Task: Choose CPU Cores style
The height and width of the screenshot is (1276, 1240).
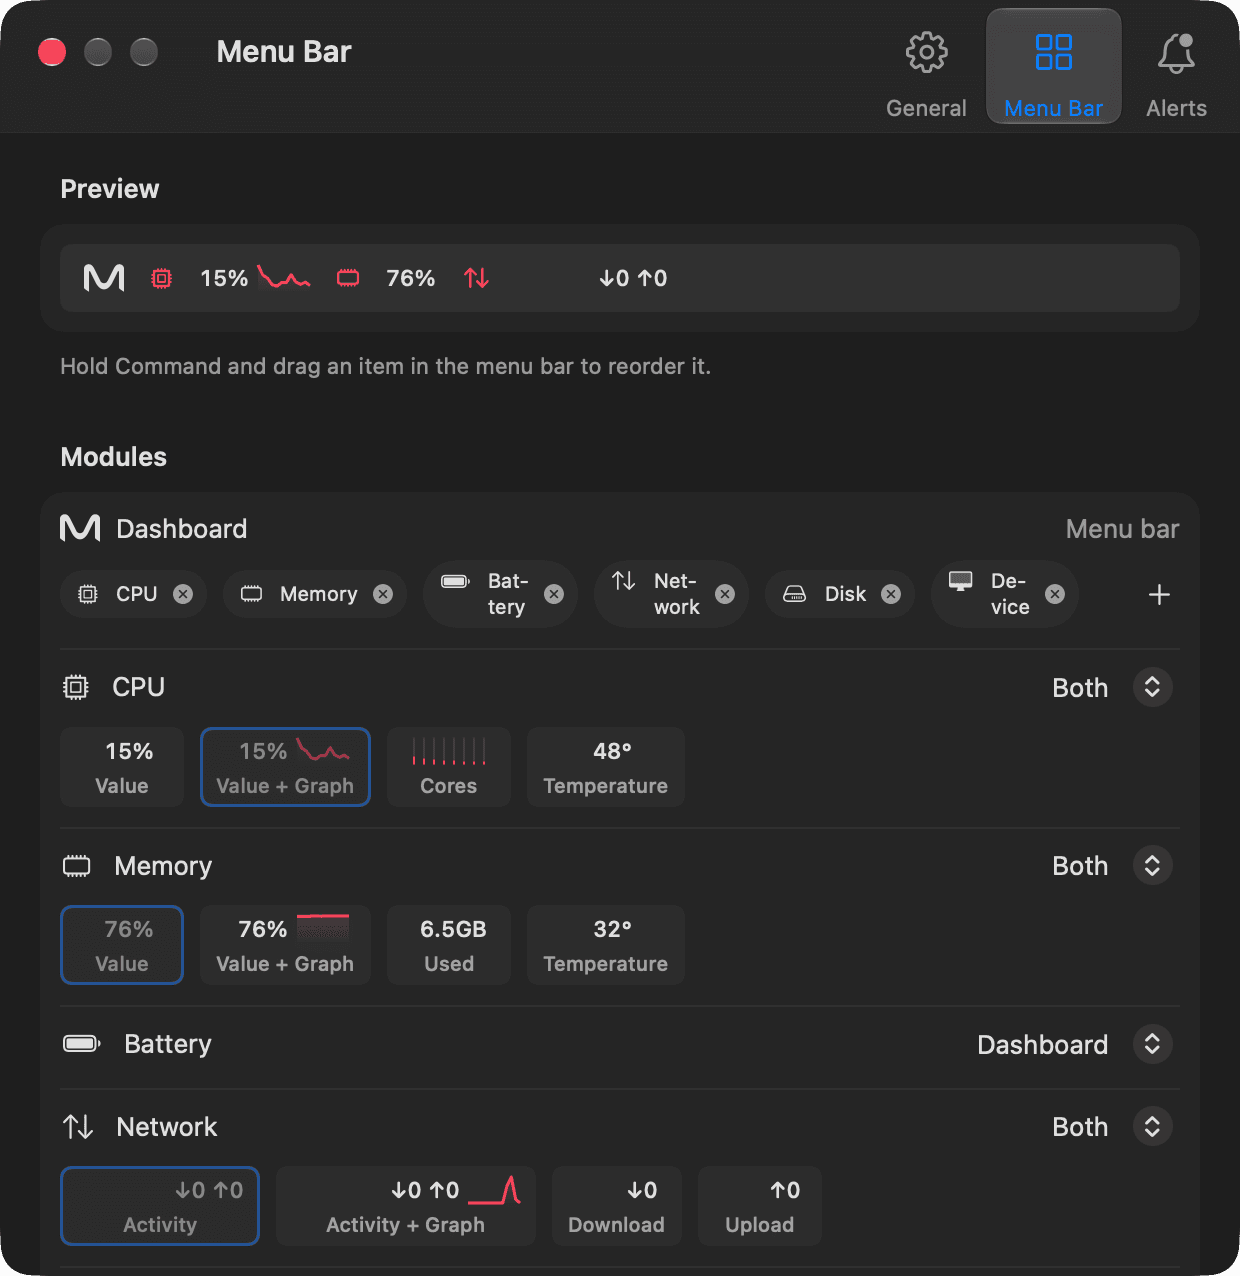Action: (449, 767)
